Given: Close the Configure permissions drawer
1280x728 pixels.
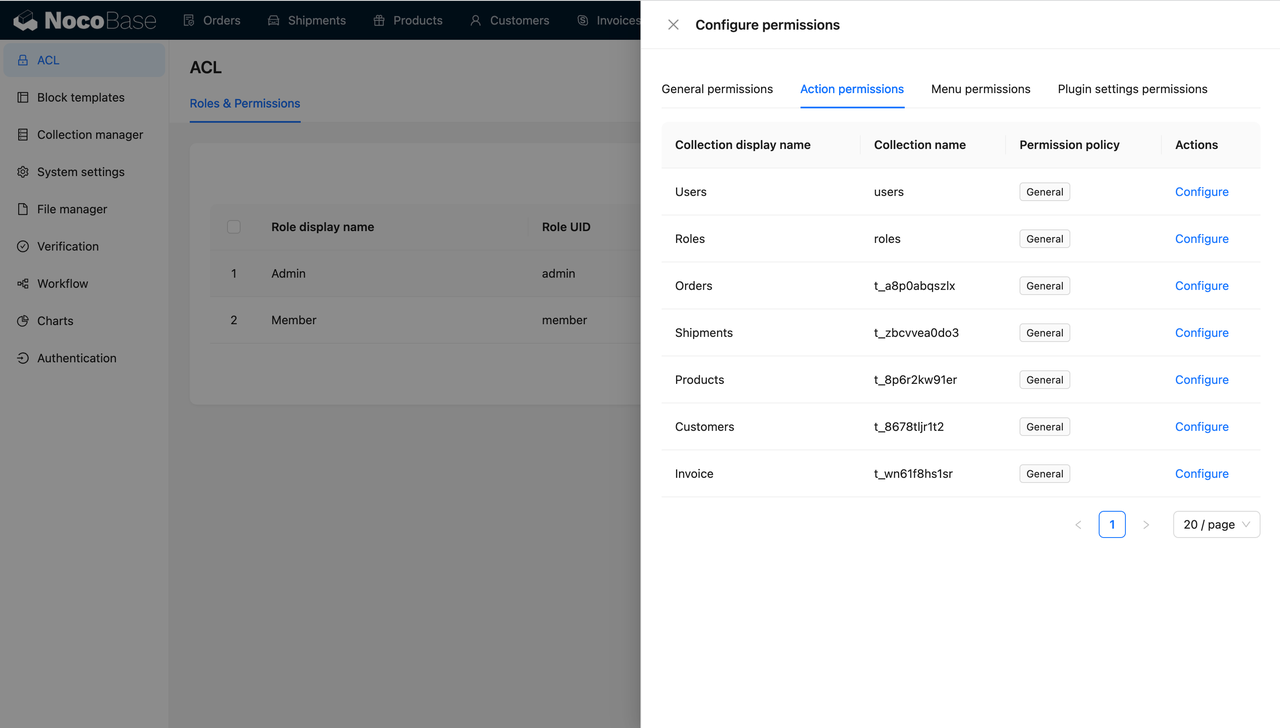Looking at the screenshot, I should [x=673, y=25].
